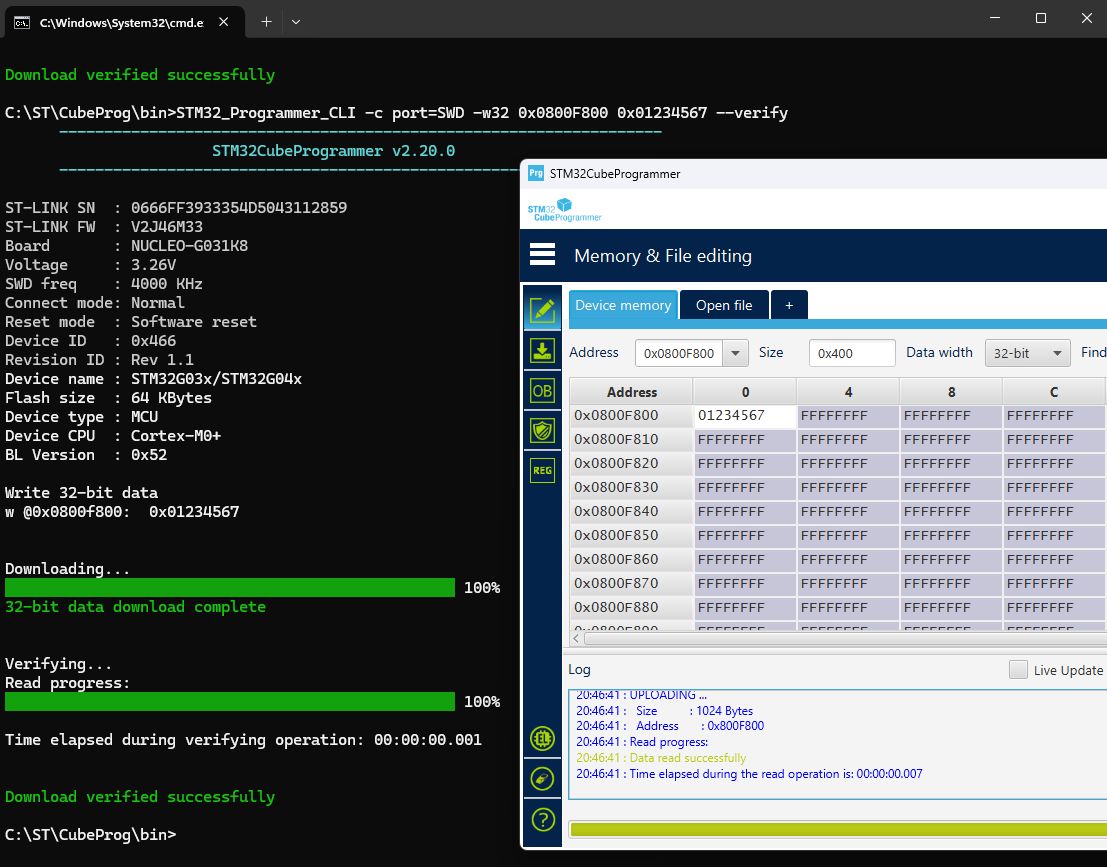
Task: Expand the Address dropdown arrow
Action: (x=735, y=353)
